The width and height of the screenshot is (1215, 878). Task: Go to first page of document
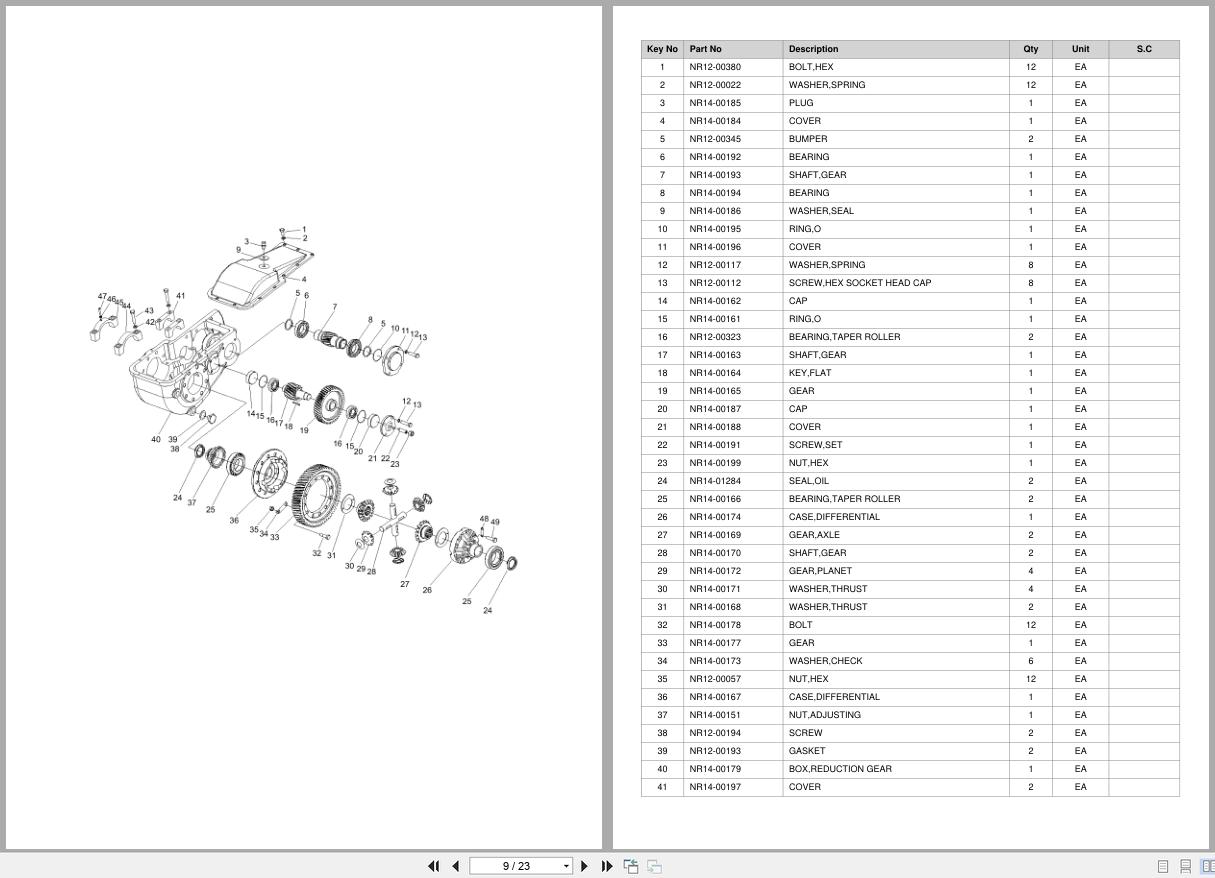point(434,866)
